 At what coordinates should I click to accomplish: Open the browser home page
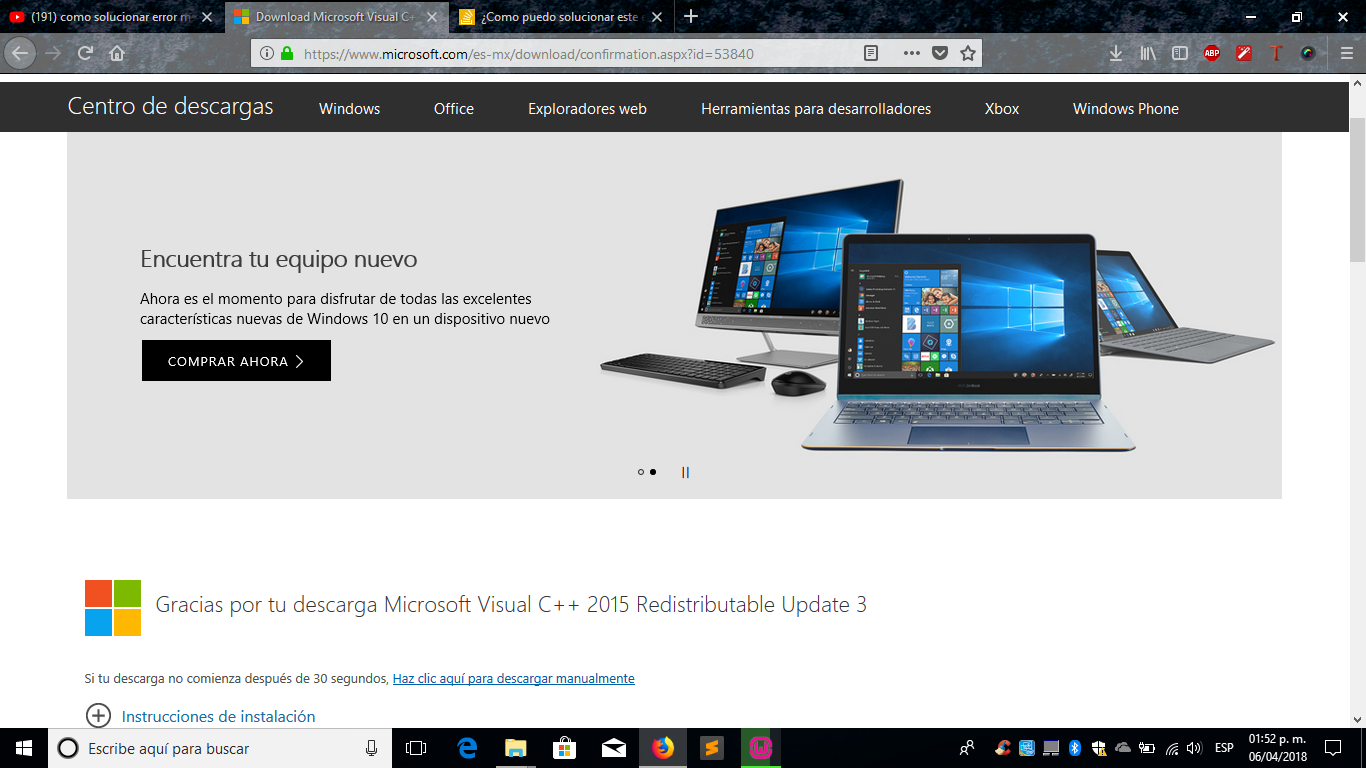coord(117,53)
